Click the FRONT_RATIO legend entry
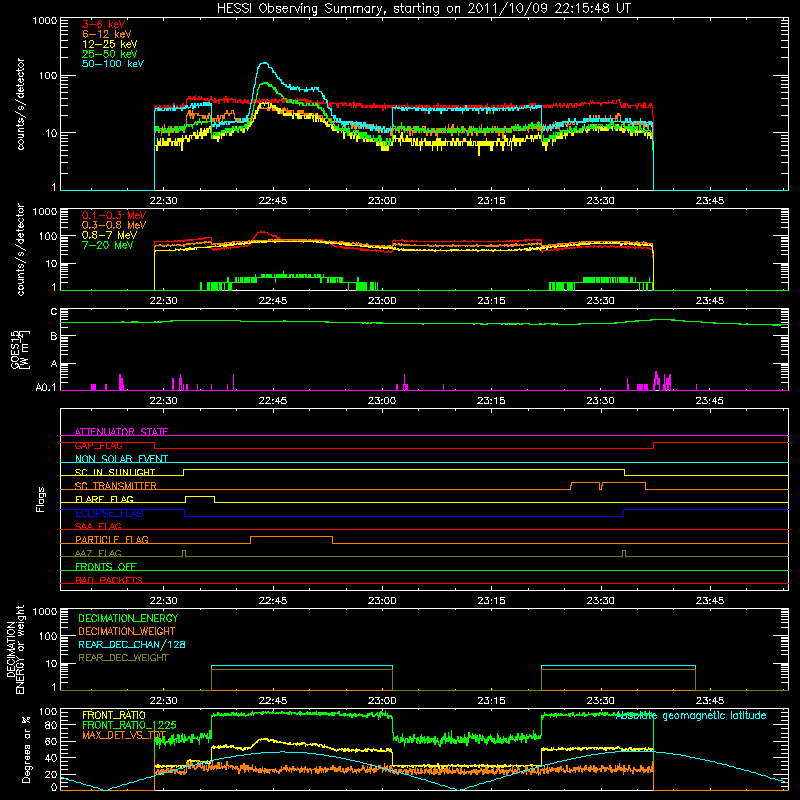This screenshot has width=800, height=800. click(114, 715)
